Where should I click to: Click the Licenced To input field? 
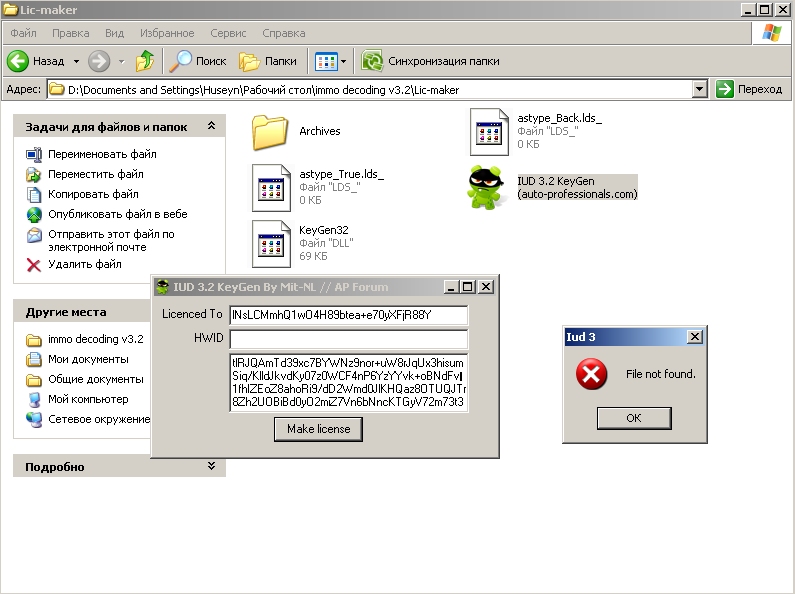(x=349, y=315)
